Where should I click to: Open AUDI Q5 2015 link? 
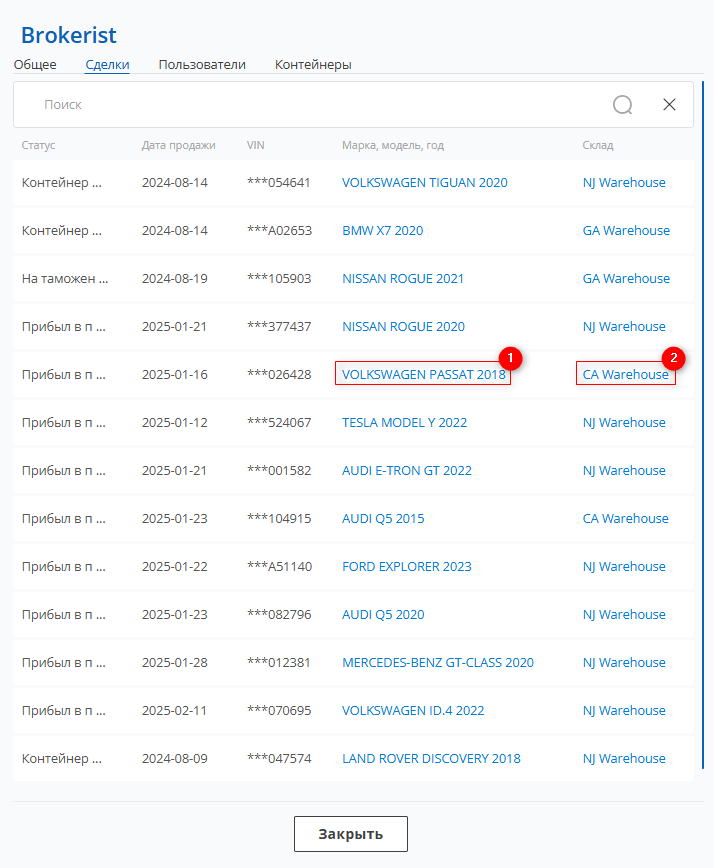383,519
